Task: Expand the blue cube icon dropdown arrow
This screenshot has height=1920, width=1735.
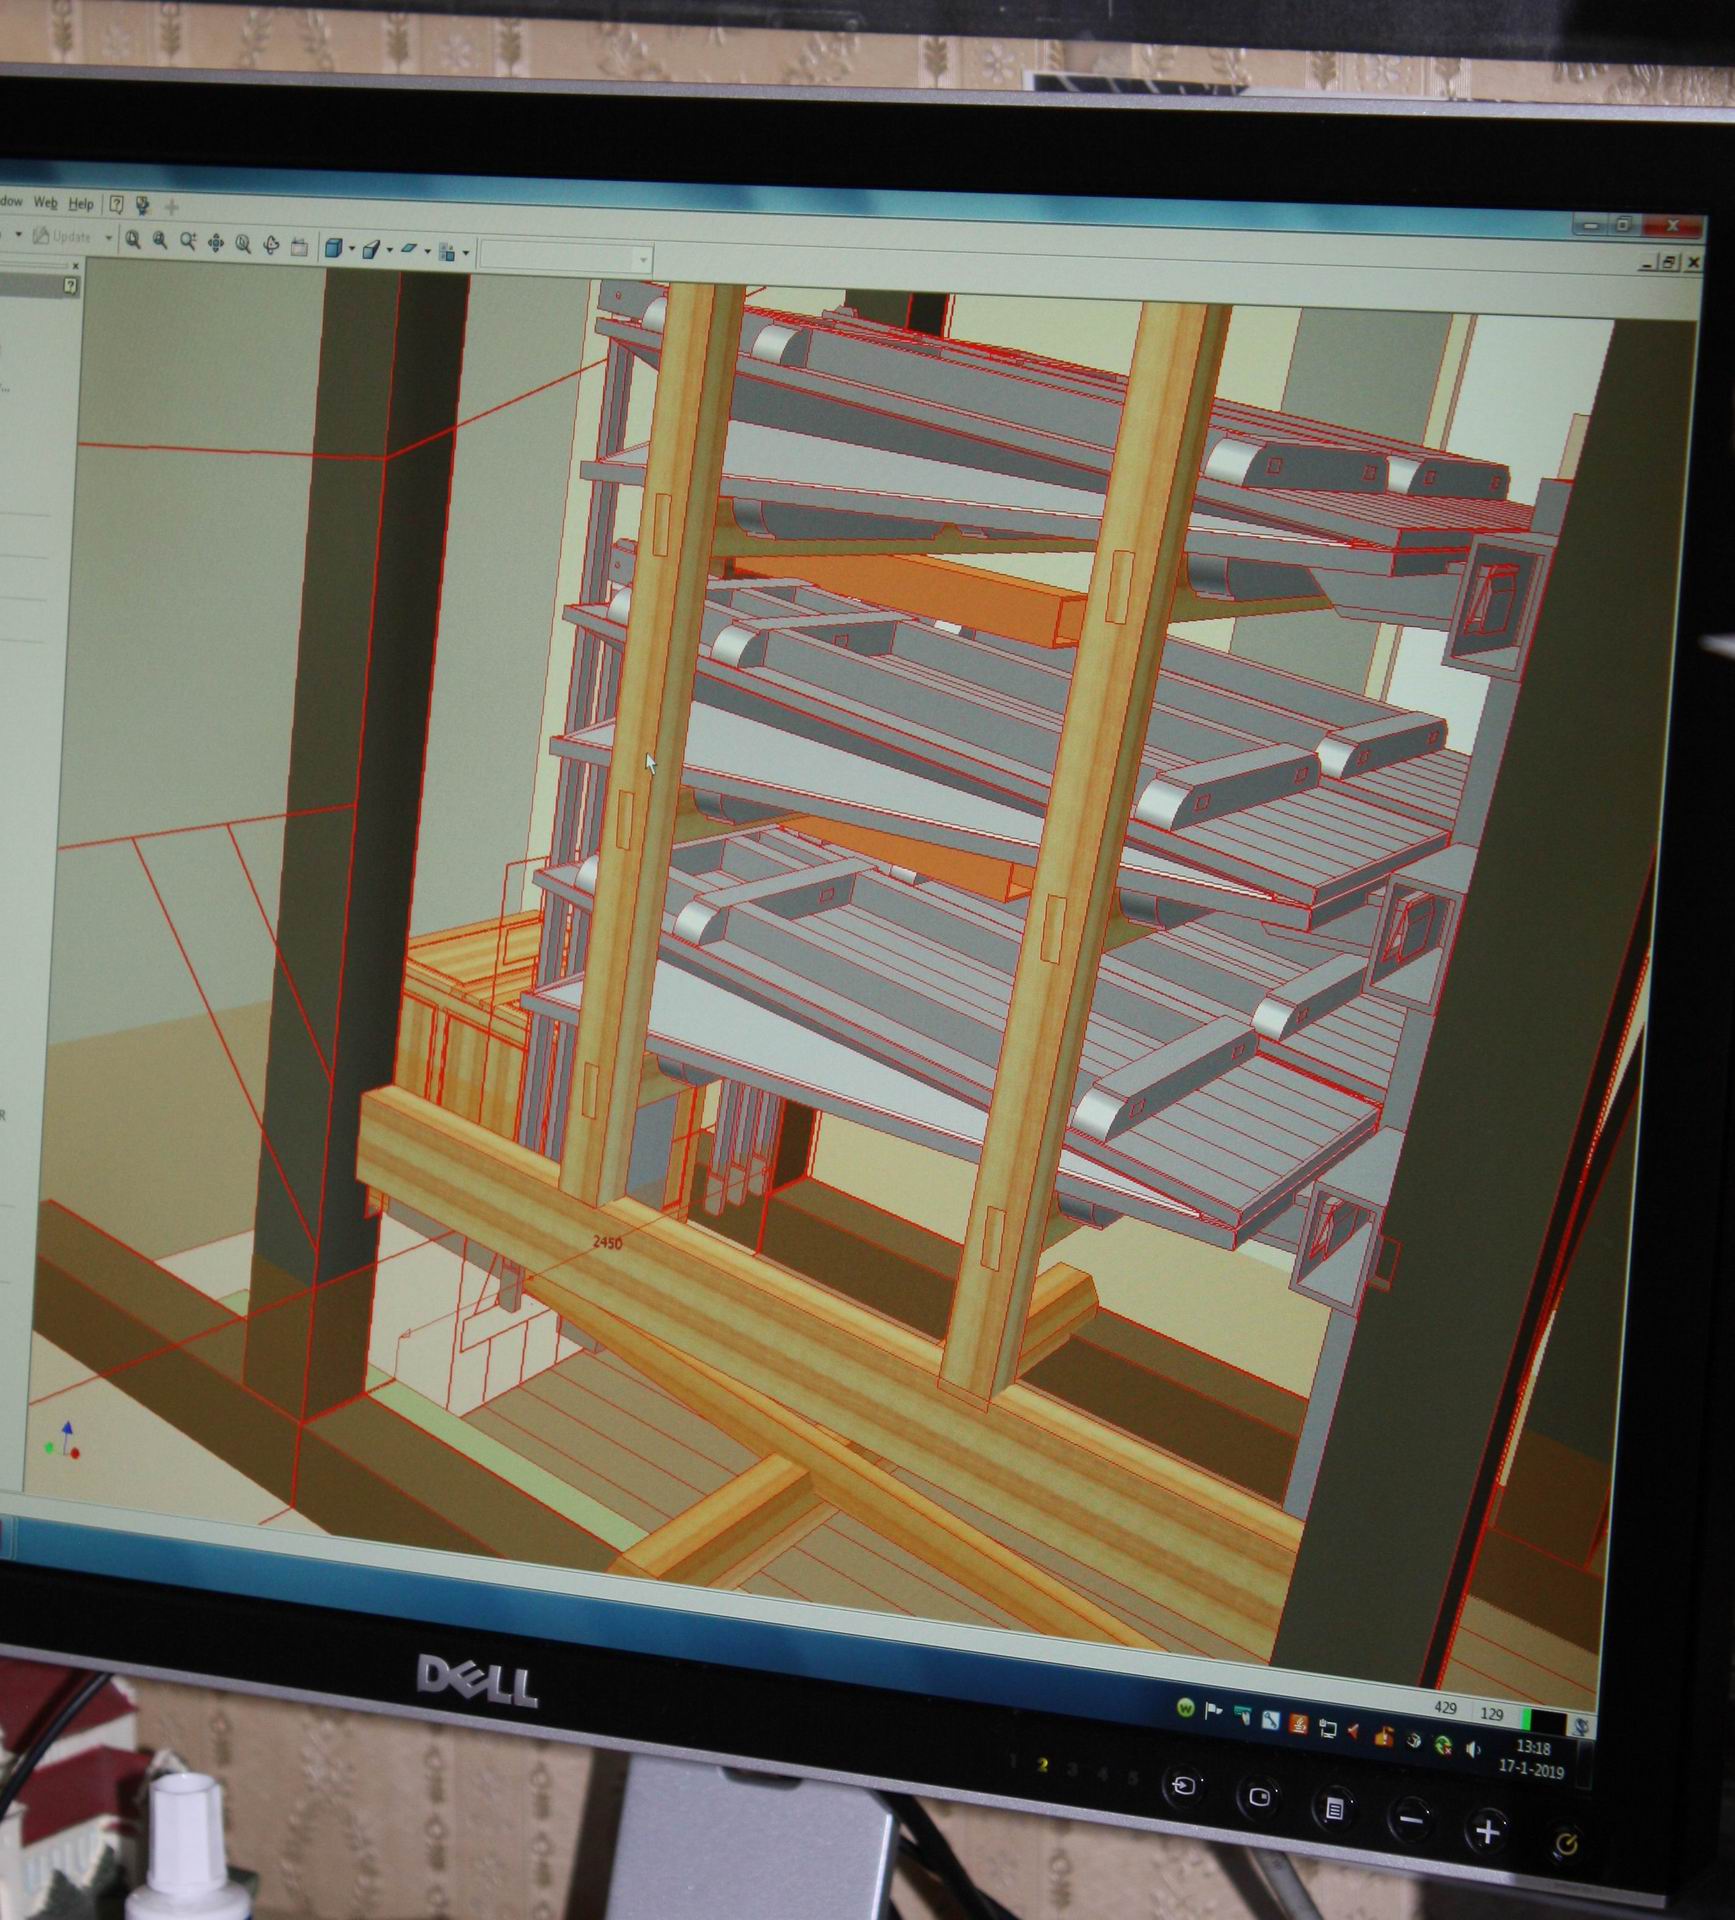Action: pyautogui.click(x=352, y=249)
